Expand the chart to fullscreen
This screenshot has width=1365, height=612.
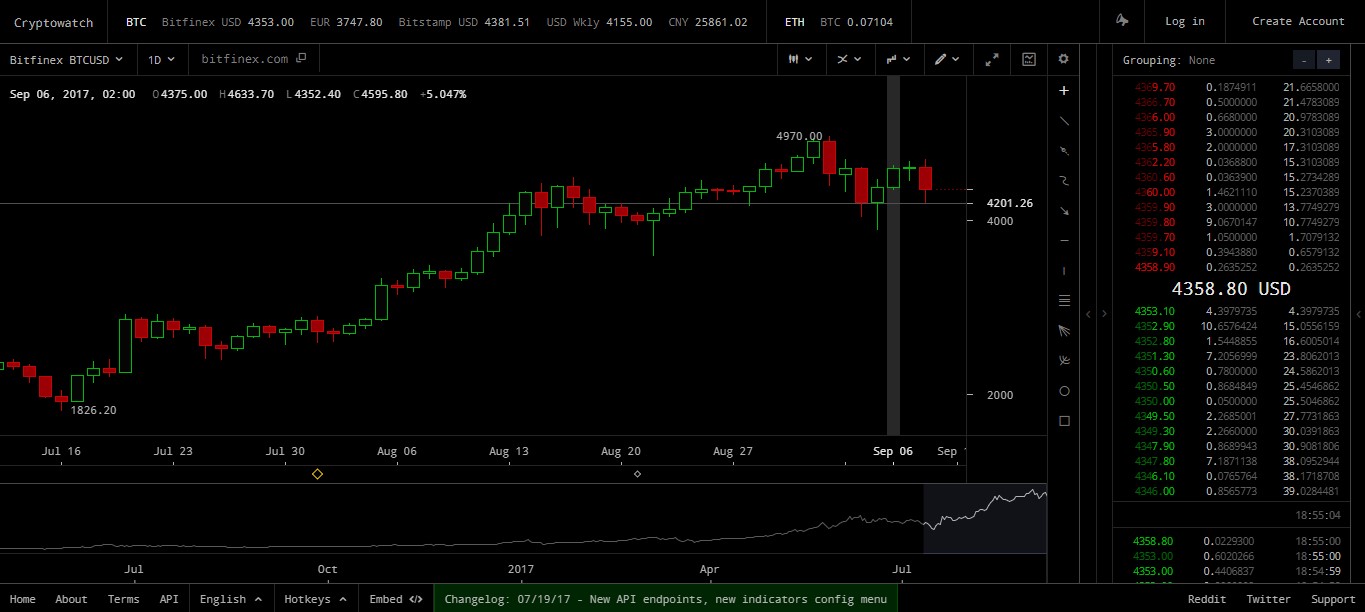pyautogui.click(x=992, y=59)
